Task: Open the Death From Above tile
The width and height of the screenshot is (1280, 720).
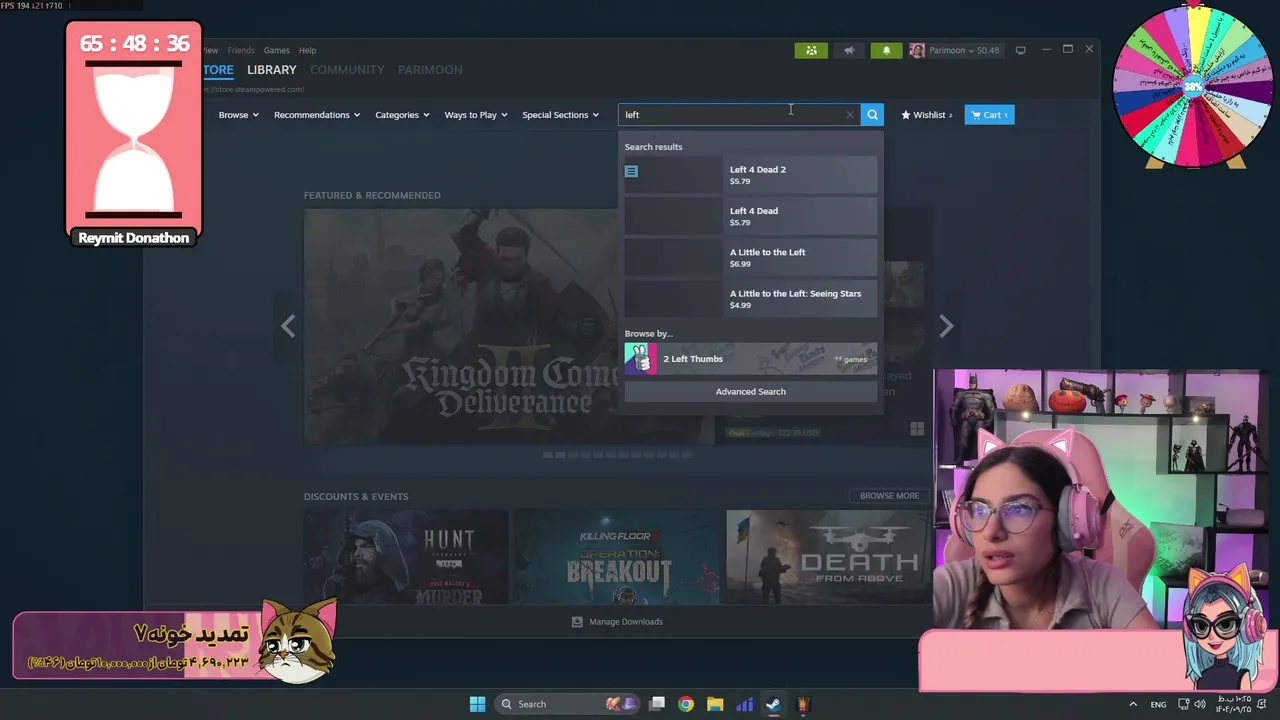Action: (828, 557)
